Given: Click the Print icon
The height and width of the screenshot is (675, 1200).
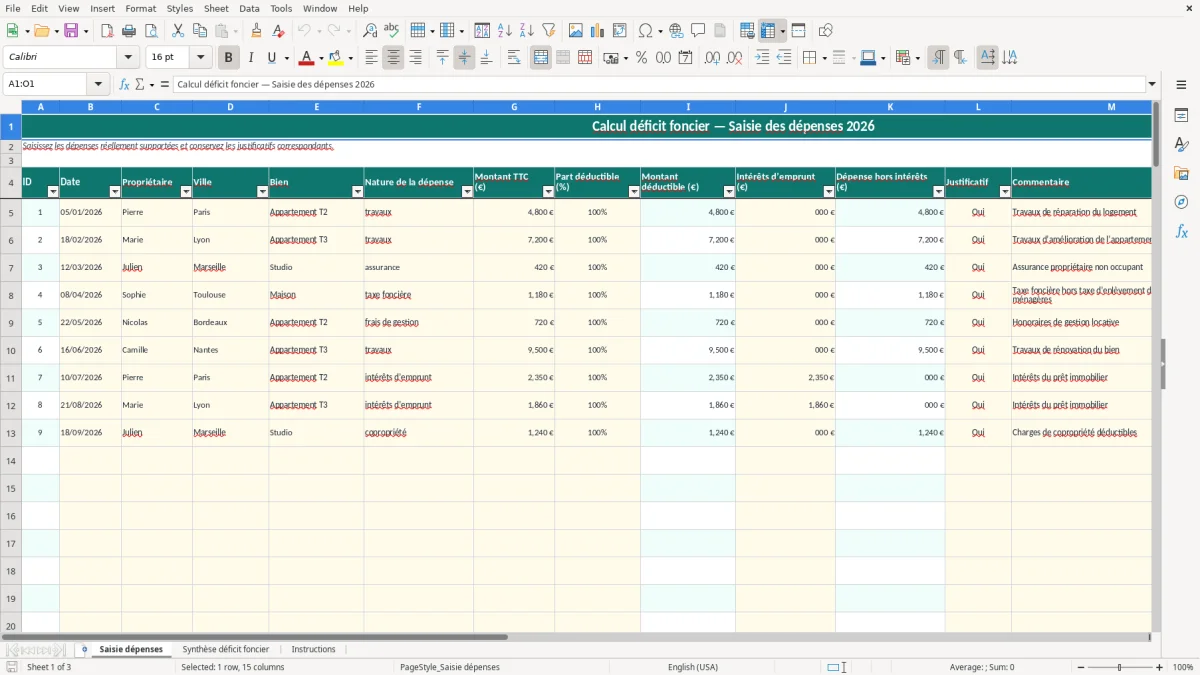Looking at the screenshot, I should click(x=129, y=31).
